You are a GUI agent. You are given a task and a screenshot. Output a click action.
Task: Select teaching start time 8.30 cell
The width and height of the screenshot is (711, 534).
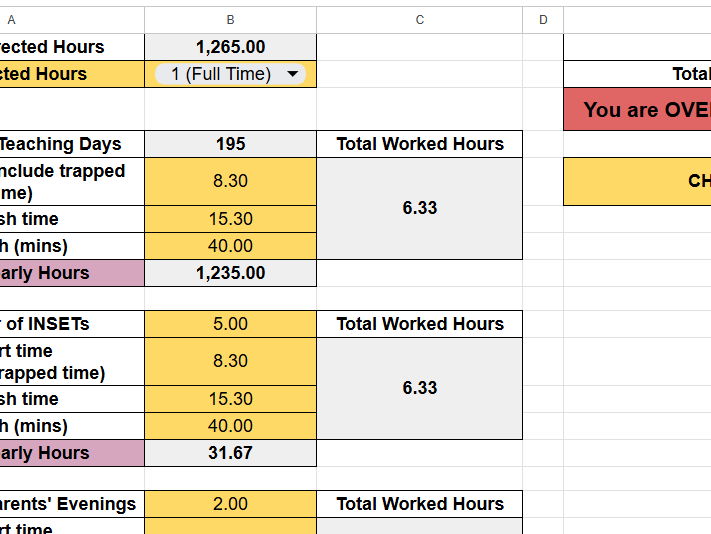pyautogui.click(x=230, y=181)
